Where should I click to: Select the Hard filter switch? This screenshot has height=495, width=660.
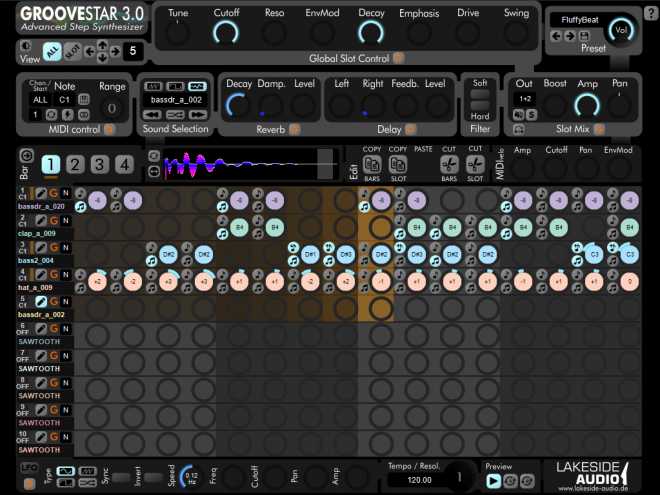tap(480, 105)
